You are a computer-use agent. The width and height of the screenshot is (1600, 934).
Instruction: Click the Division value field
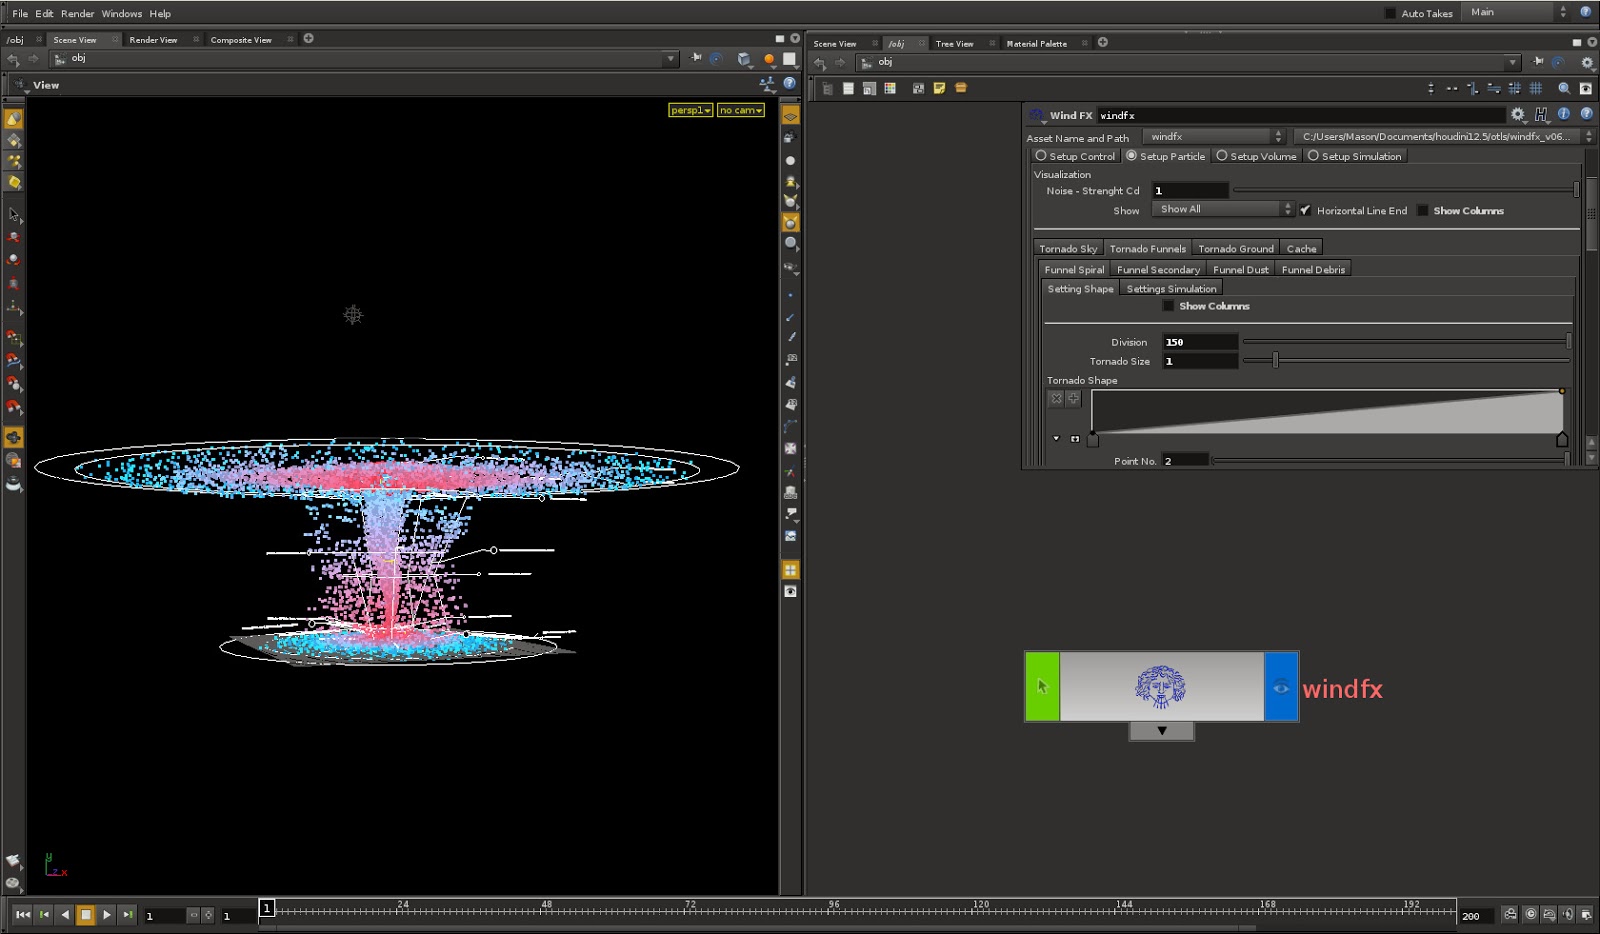[x=1200, y=342]
